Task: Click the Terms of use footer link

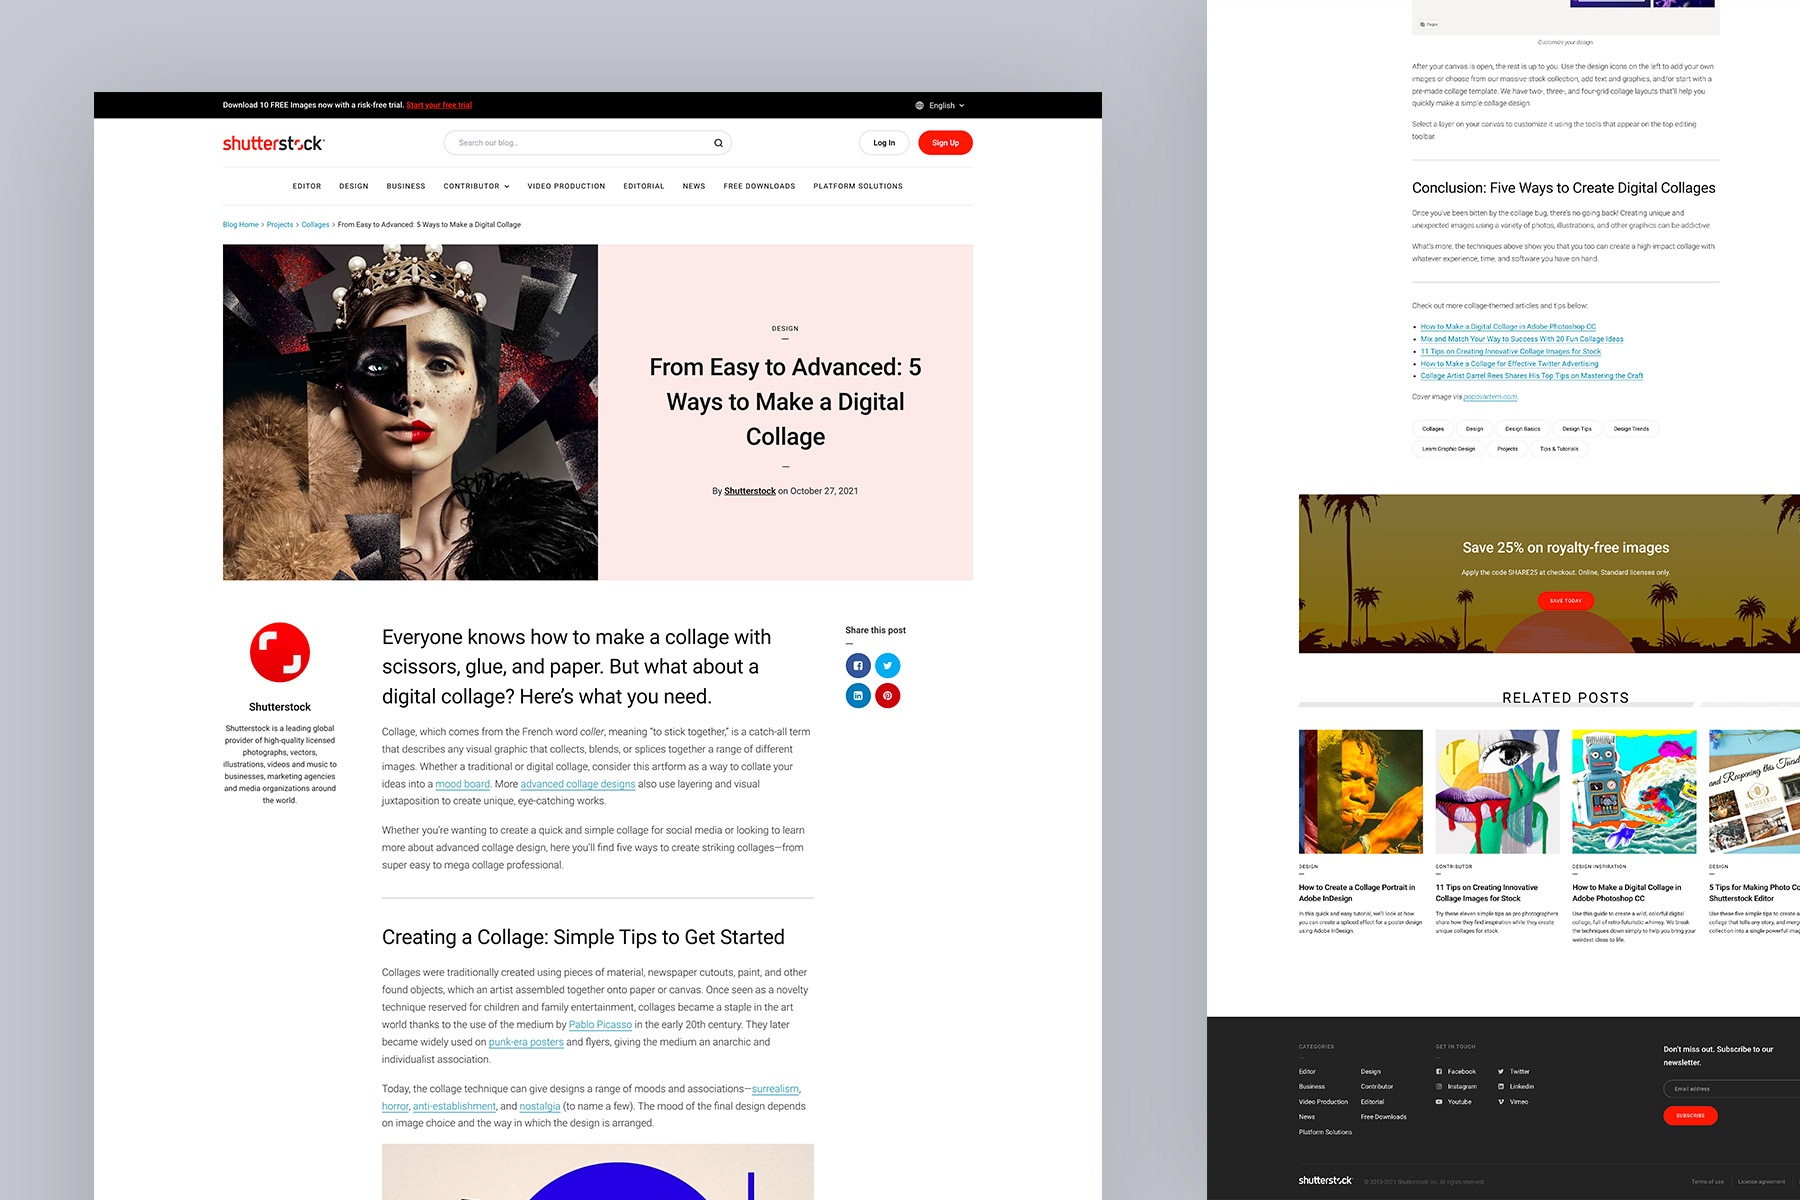Action: point(1707,1182)
